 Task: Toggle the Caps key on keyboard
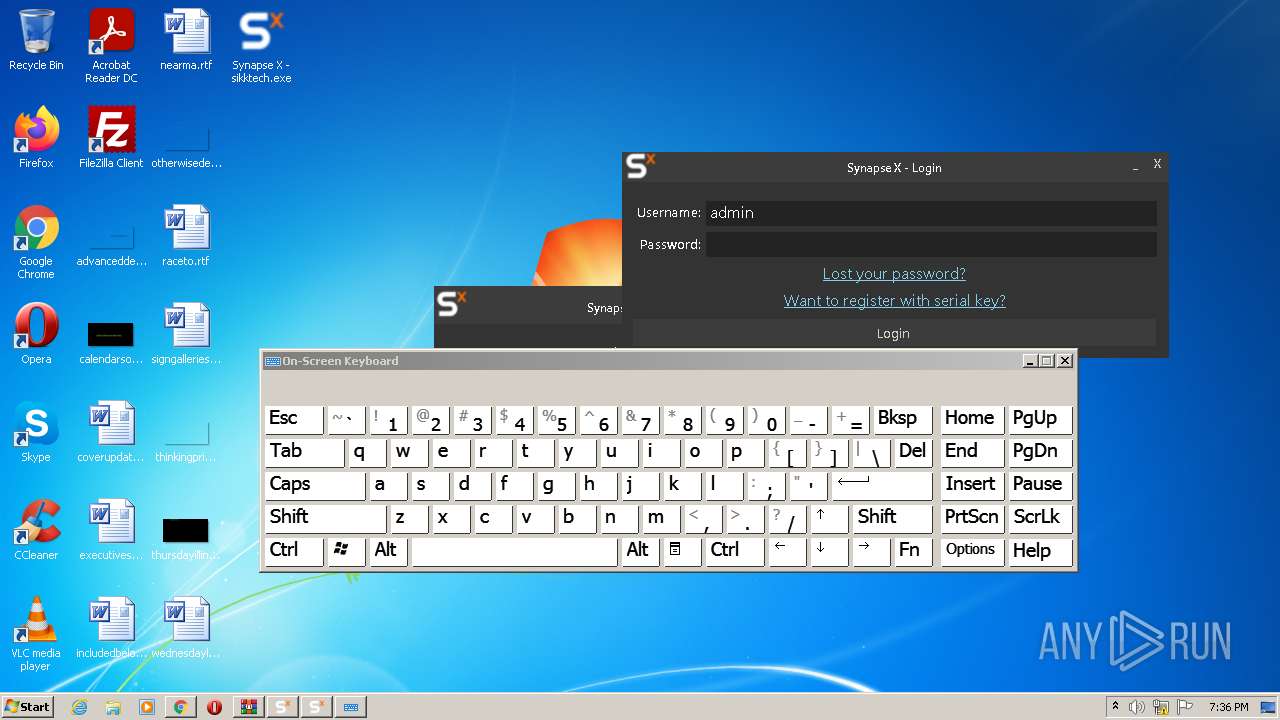[x=314, y=485]
